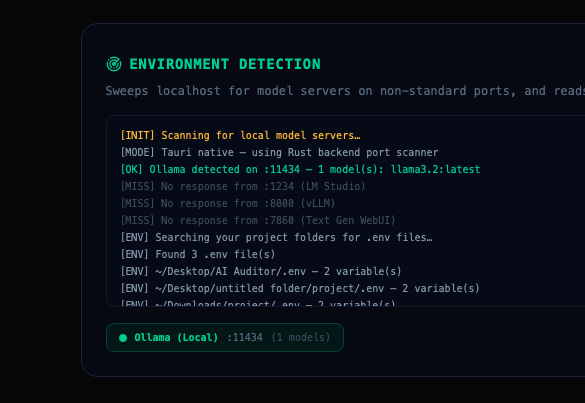This screenshot has height=403, width=585.
Task: Click the '[MISS] No response from :1234 (LM Studio)' line
Action: pyautogui.click(x=243, y=186)
